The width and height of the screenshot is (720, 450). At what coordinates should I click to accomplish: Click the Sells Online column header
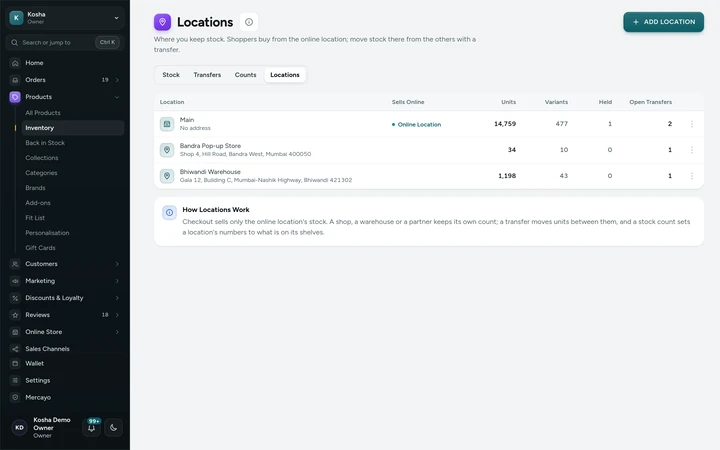click(x=408, y=102)
